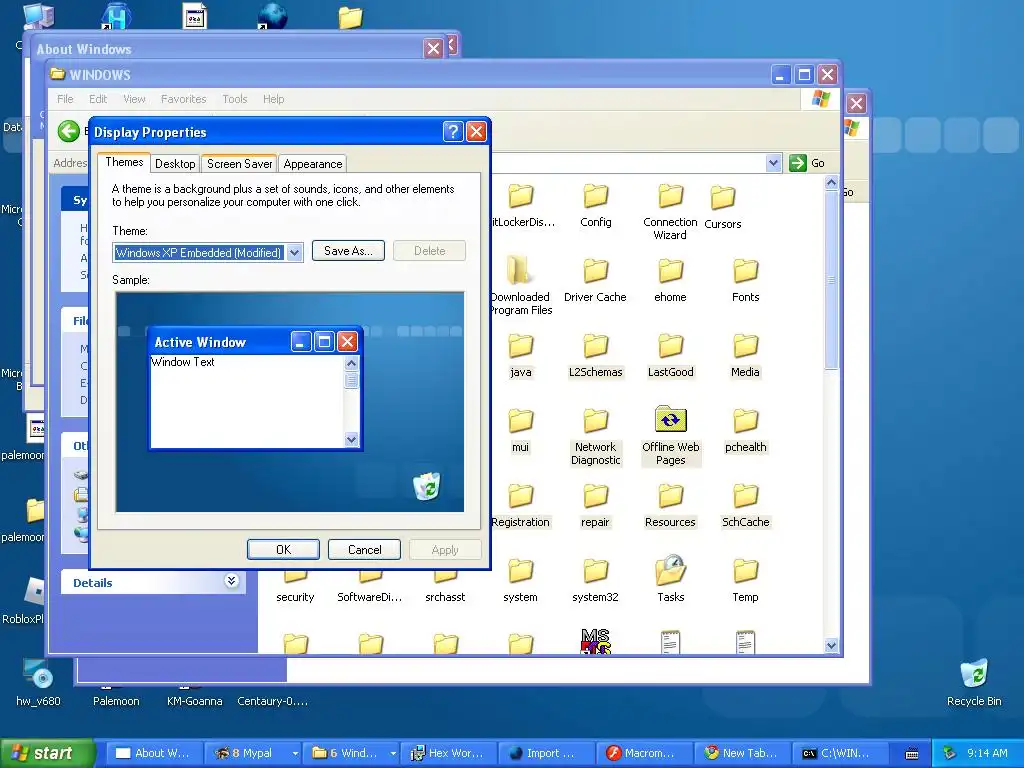Select the LastGood folder
Screen dimensions: 1024x768
point(670,356)
